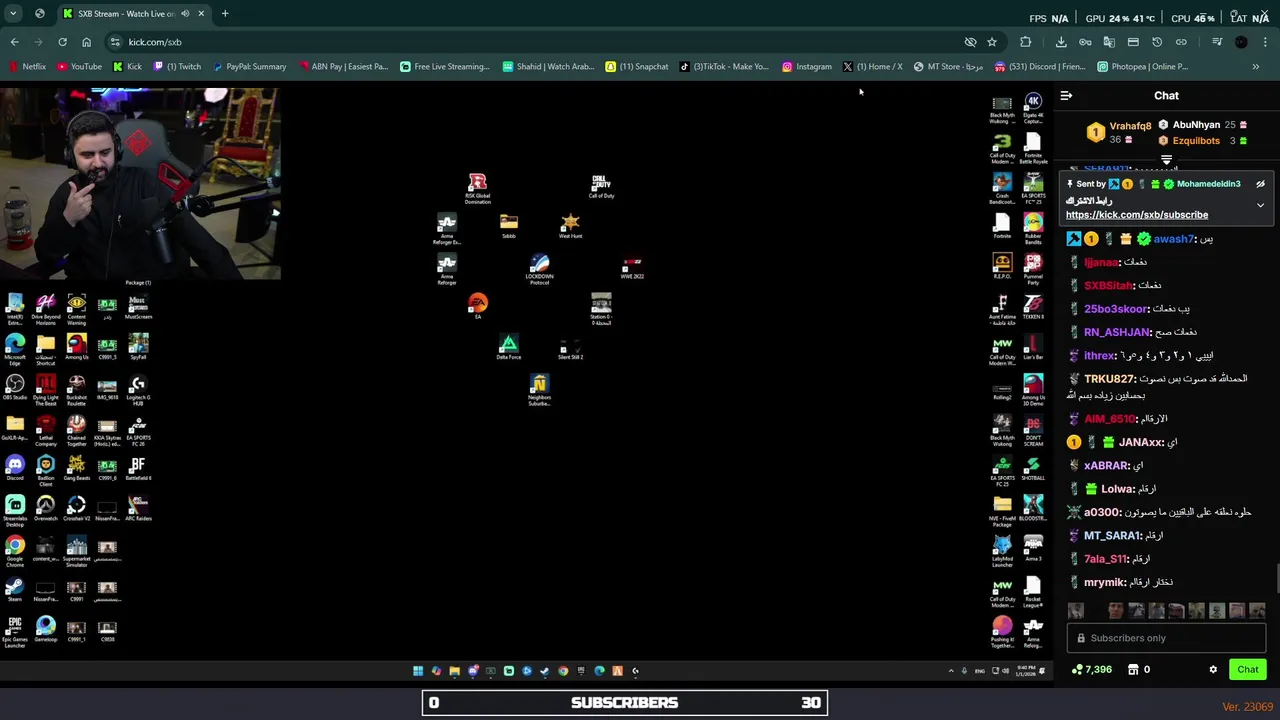Launch the Call of Duty shortcut in the stream
The width and height of the screenshot is (1280, 720).
[x=601, y=186]
